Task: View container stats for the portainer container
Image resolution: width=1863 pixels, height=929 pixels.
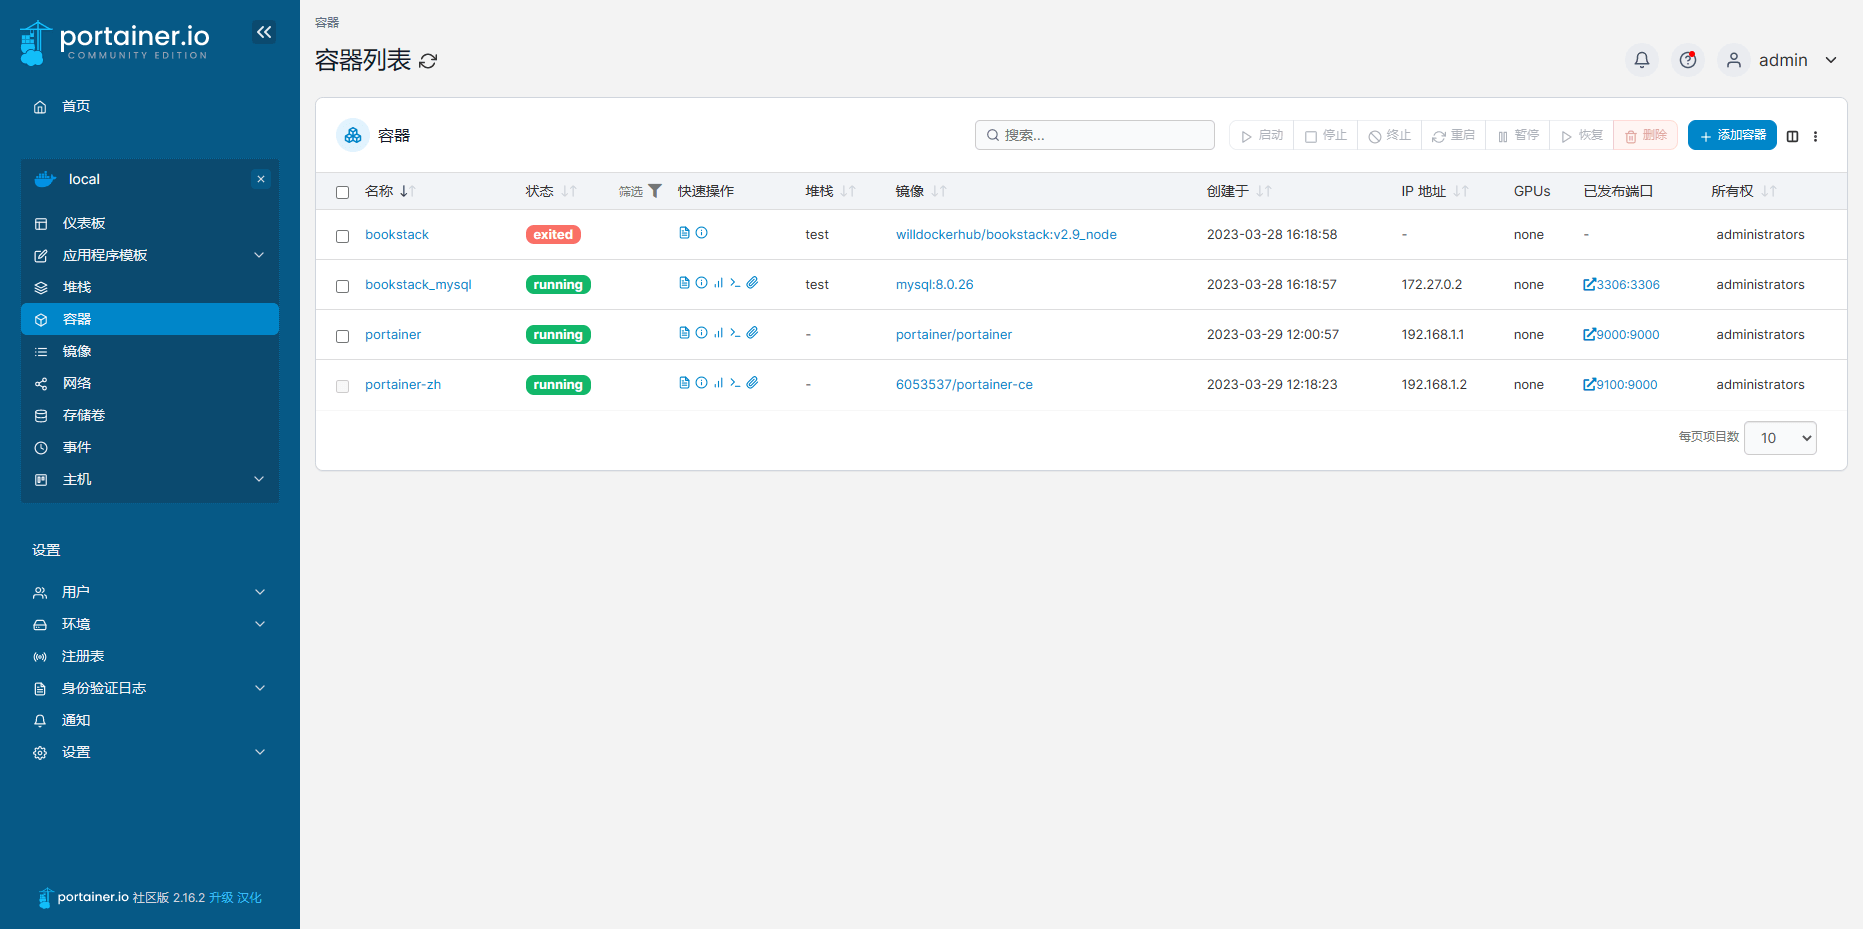Action: [718, 333]
